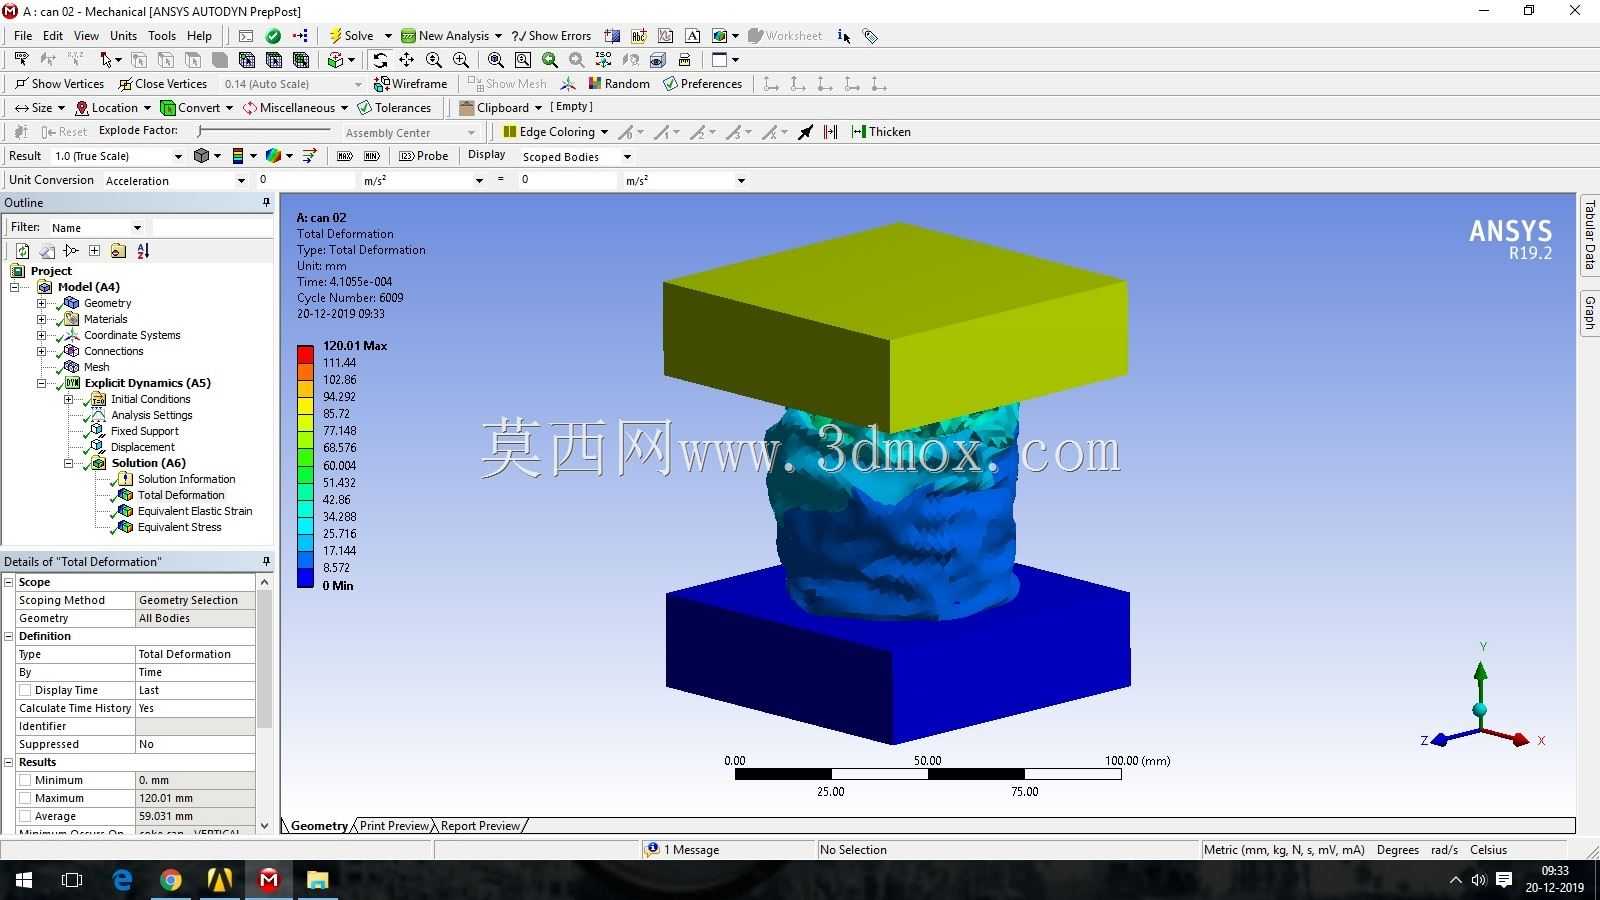Click the Rotate view tool icon

380,60
